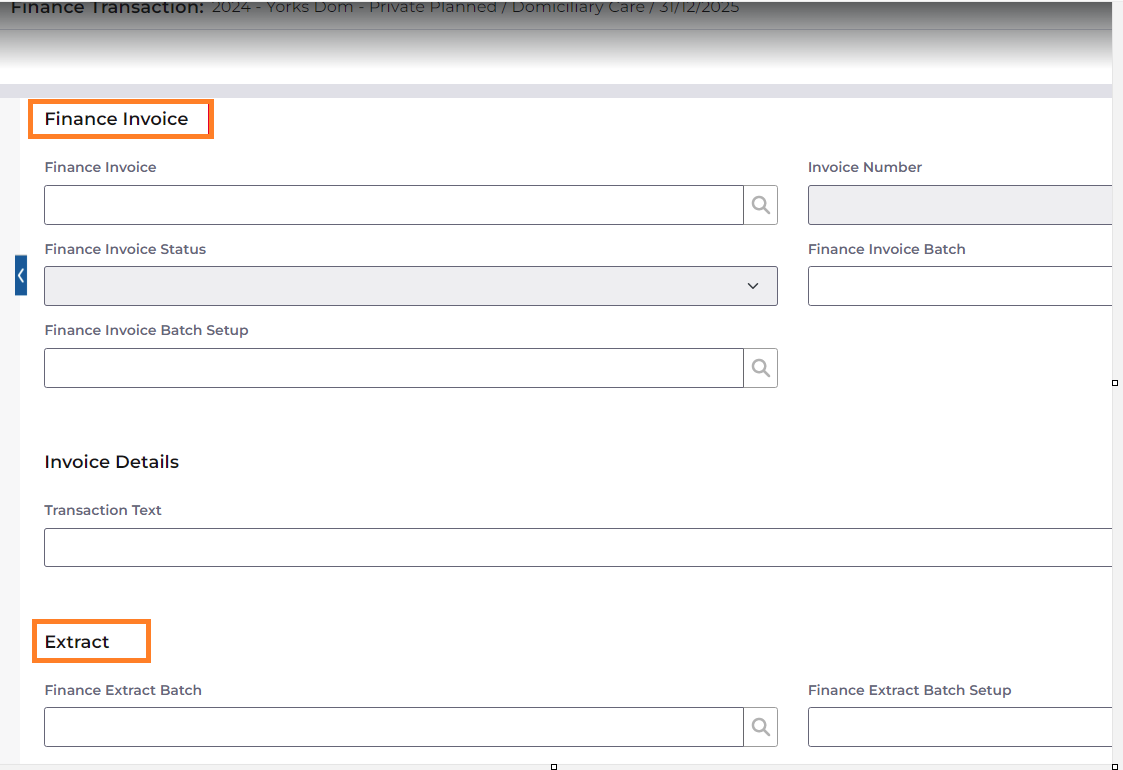This screenshot has width=1123, height=770.
Task: Select the greyed Invoice Number field
Action: click(x=960, y=205)
